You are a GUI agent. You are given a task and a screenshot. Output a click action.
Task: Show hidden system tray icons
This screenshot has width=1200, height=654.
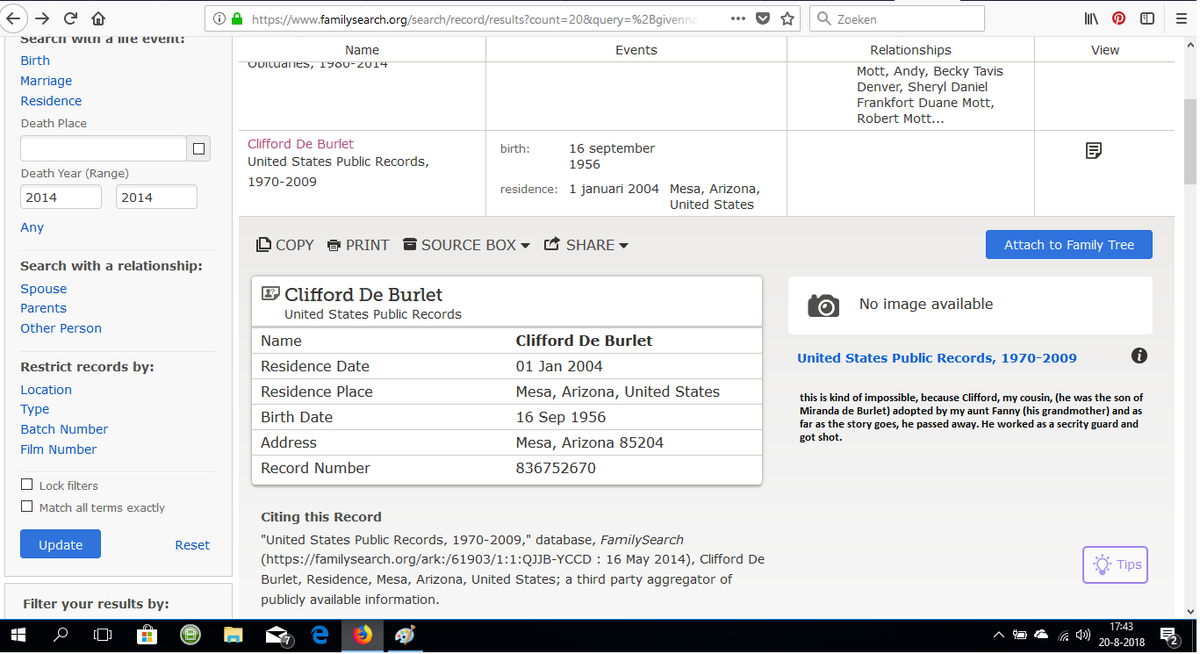998,635
